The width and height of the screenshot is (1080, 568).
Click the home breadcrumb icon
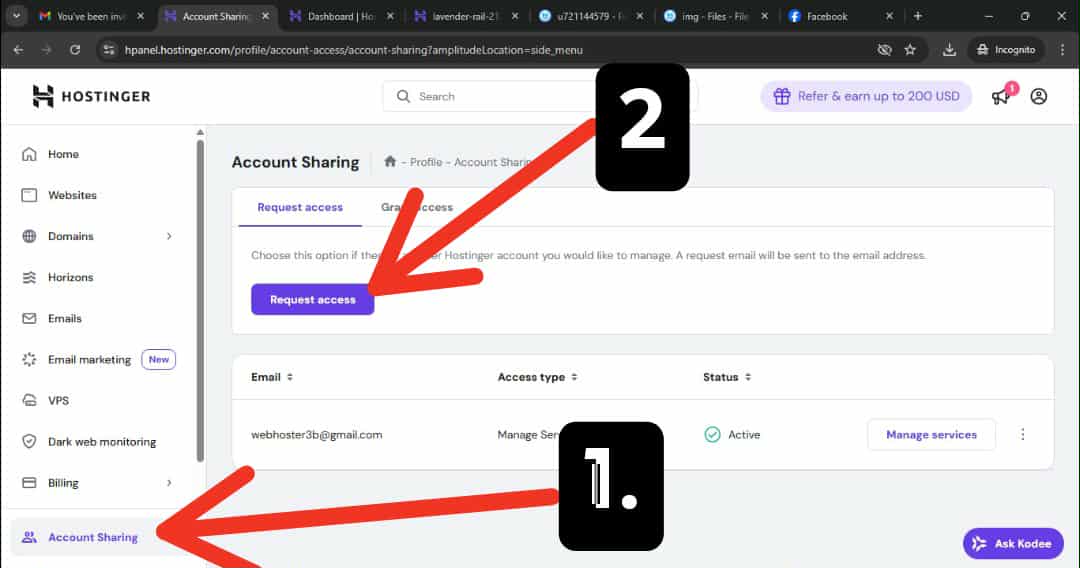390,162
